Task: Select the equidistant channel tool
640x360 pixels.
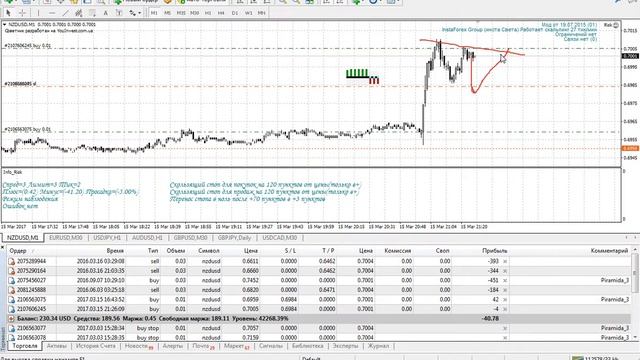Action: tap(79, 13)
